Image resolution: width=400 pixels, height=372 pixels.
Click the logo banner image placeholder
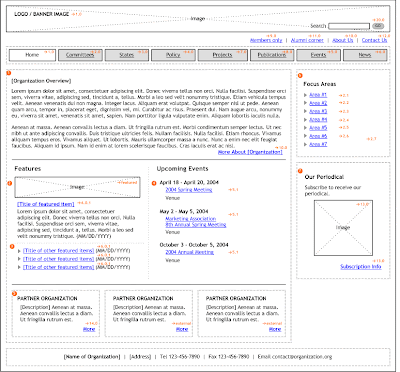tap(198, 19)
